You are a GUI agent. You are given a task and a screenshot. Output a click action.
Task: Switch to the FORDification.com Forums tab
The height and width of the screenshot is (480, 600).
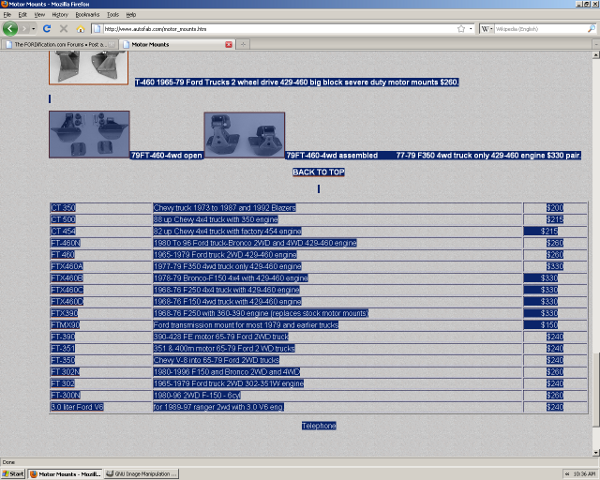[x=60, y=44]
